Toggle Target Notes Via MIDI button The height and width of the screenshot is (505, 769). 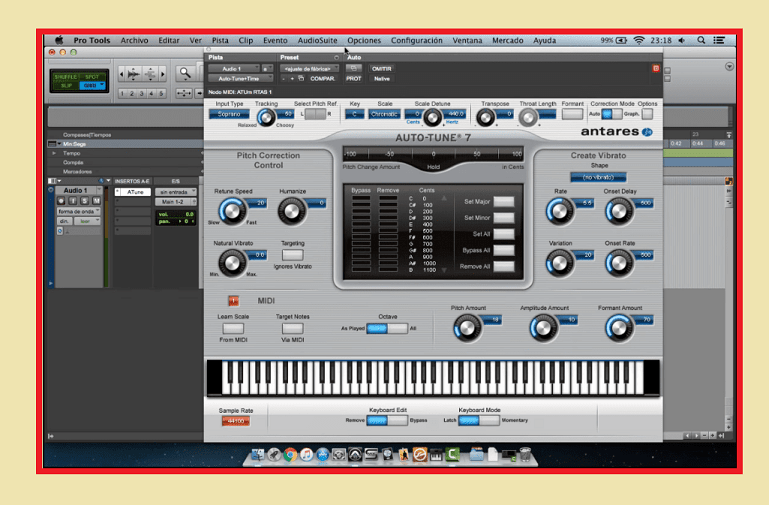pyautogui.click(x=292, y=328)
